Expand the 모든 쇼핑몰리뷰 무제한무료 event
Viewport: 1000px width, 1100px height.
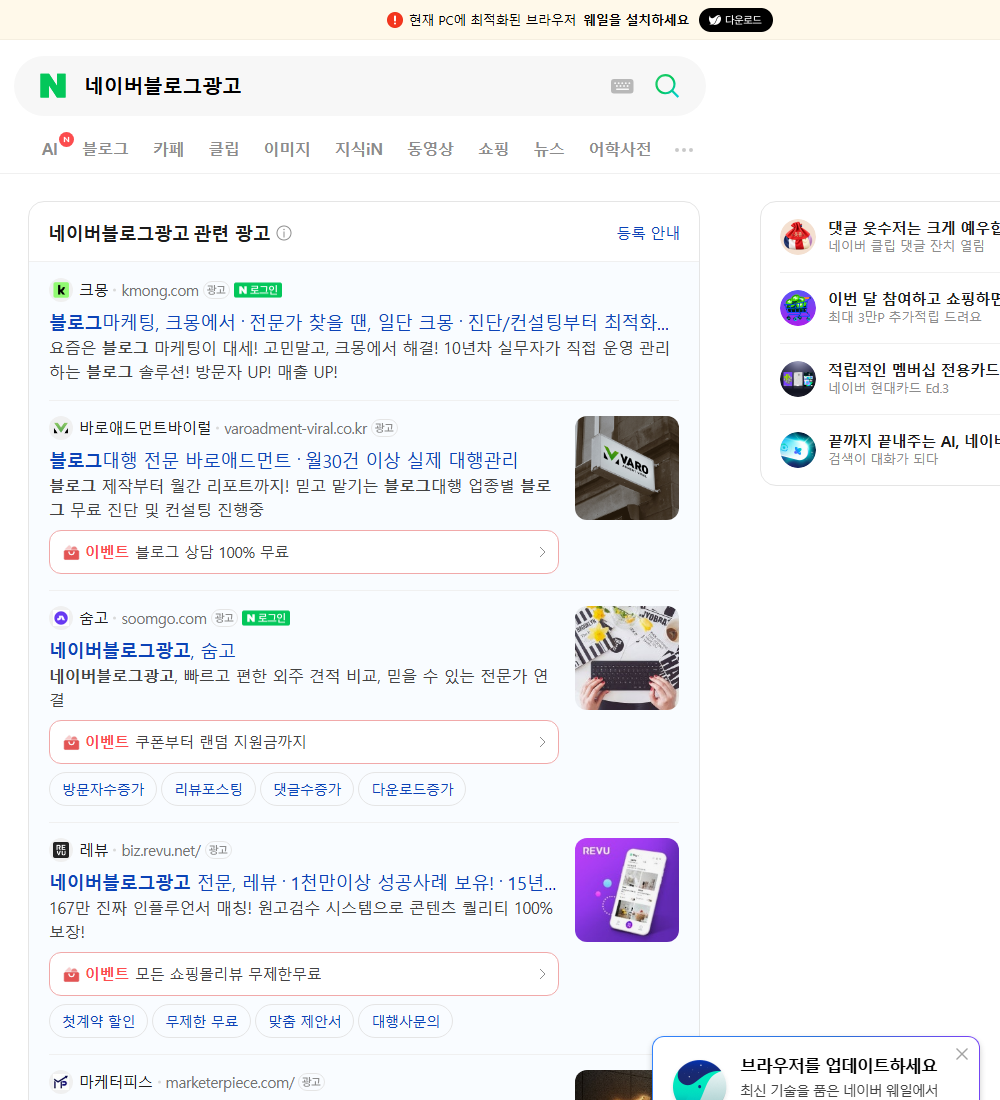(x=304, y=974)
